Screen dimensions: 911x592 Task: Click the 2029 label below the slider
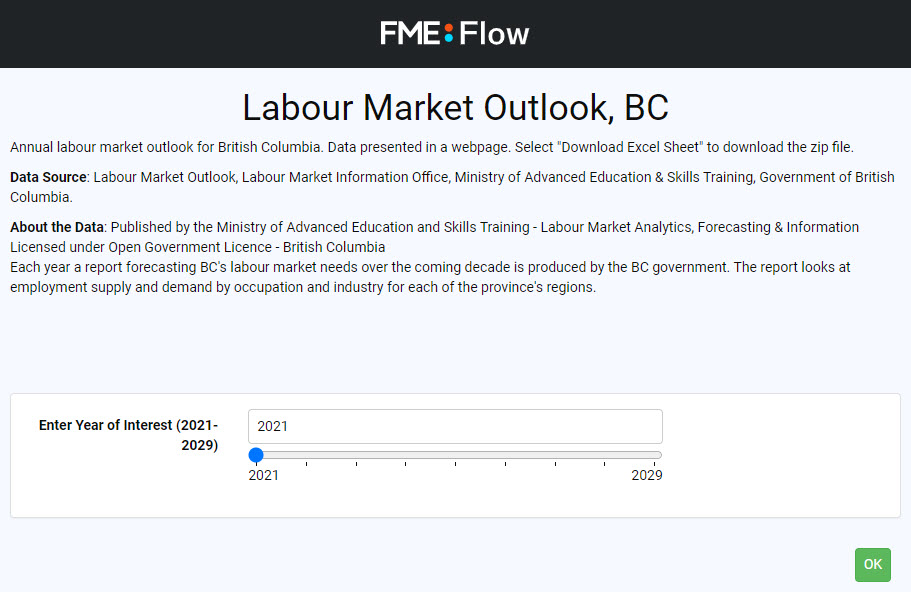(x=646, y=475)
